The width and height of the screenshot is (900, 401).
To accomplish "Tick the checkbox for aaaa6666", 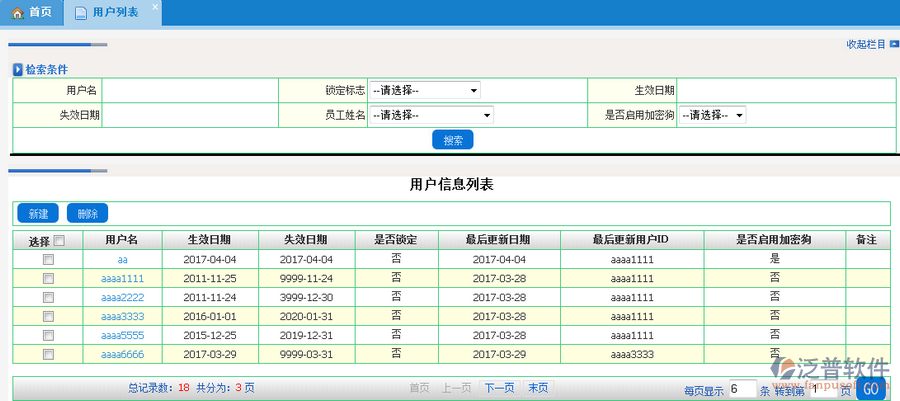I will coord(48,354).
